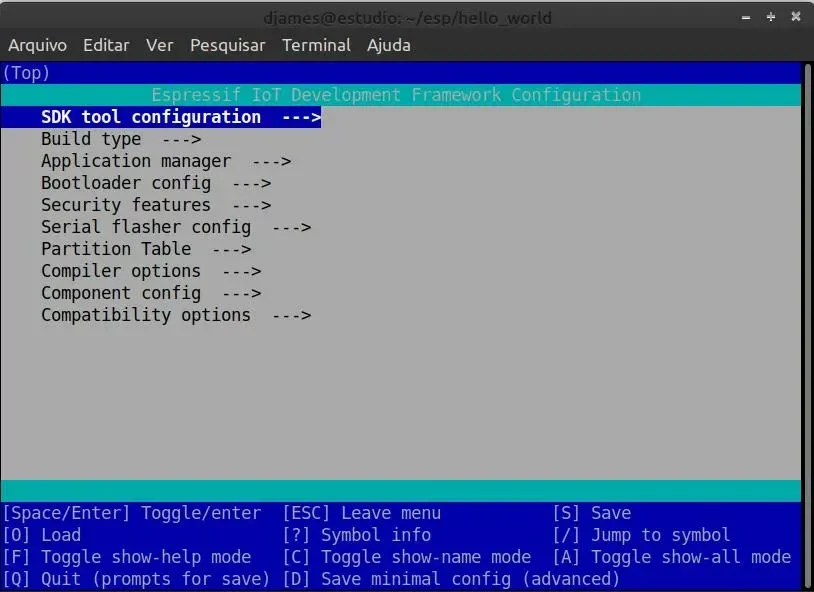Open the Editar menu
This screenshot has width=814, height=592.
[106, 45]
